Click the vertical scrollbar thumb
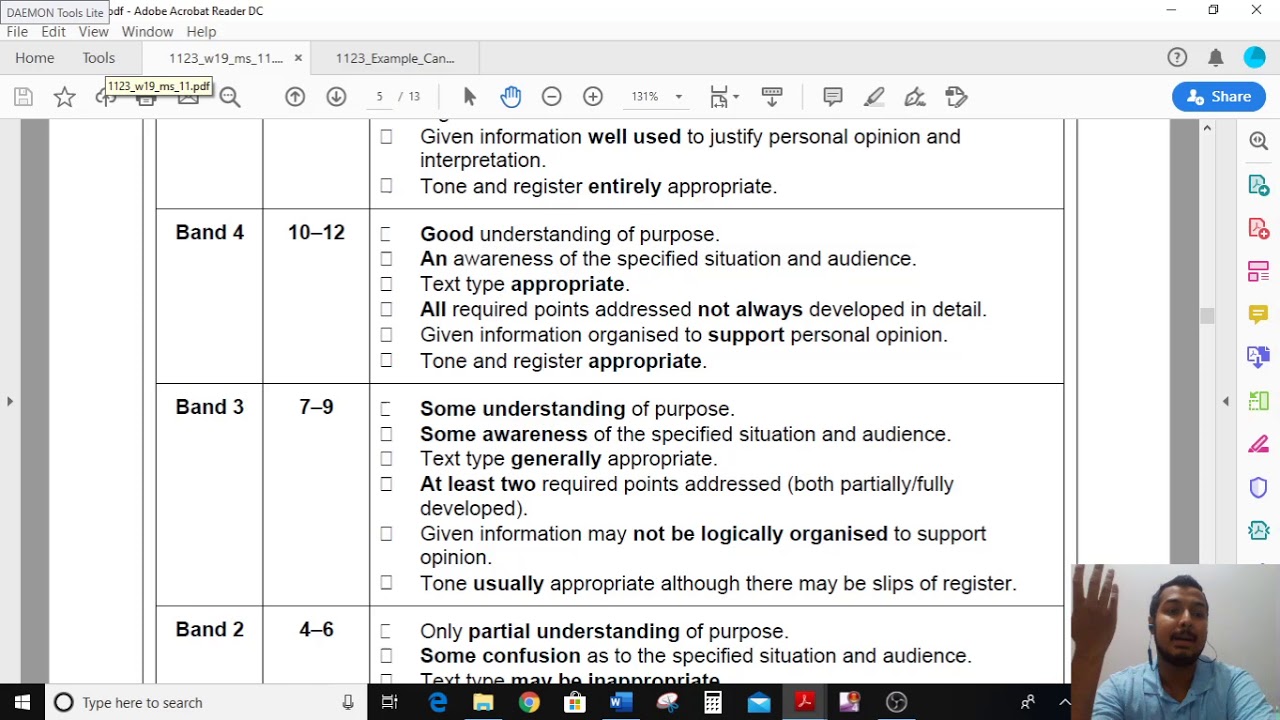This screenshot has width=1280, height=720. [1207, 316]
